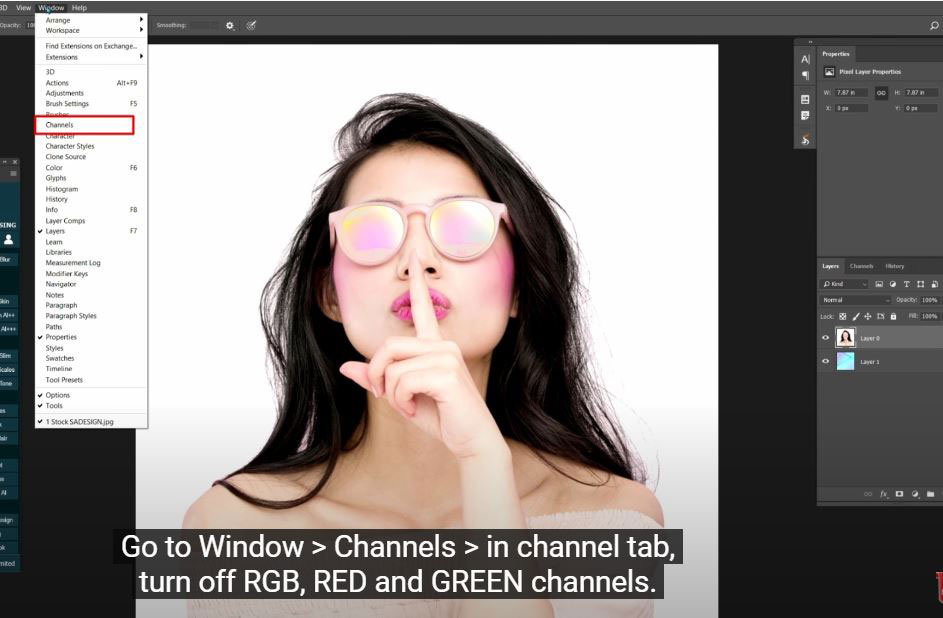The height and width of the screenshot is (618, 943).
Task: Click Layer 1 gradient thumbnail
Action: point(846,361)
